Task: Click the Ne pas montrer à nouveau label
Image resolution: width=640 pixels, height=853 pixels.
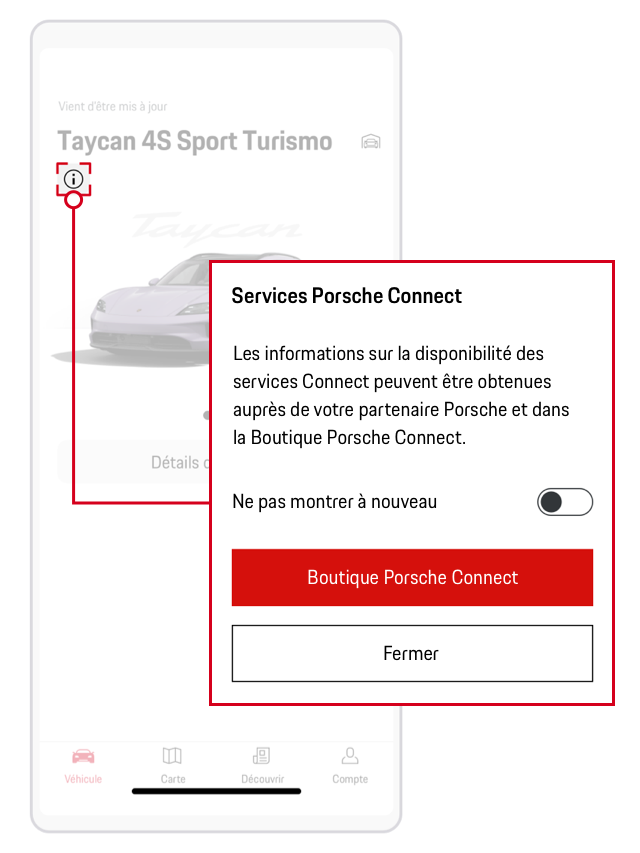Action: pyautogui.click(x=334, y=502)
